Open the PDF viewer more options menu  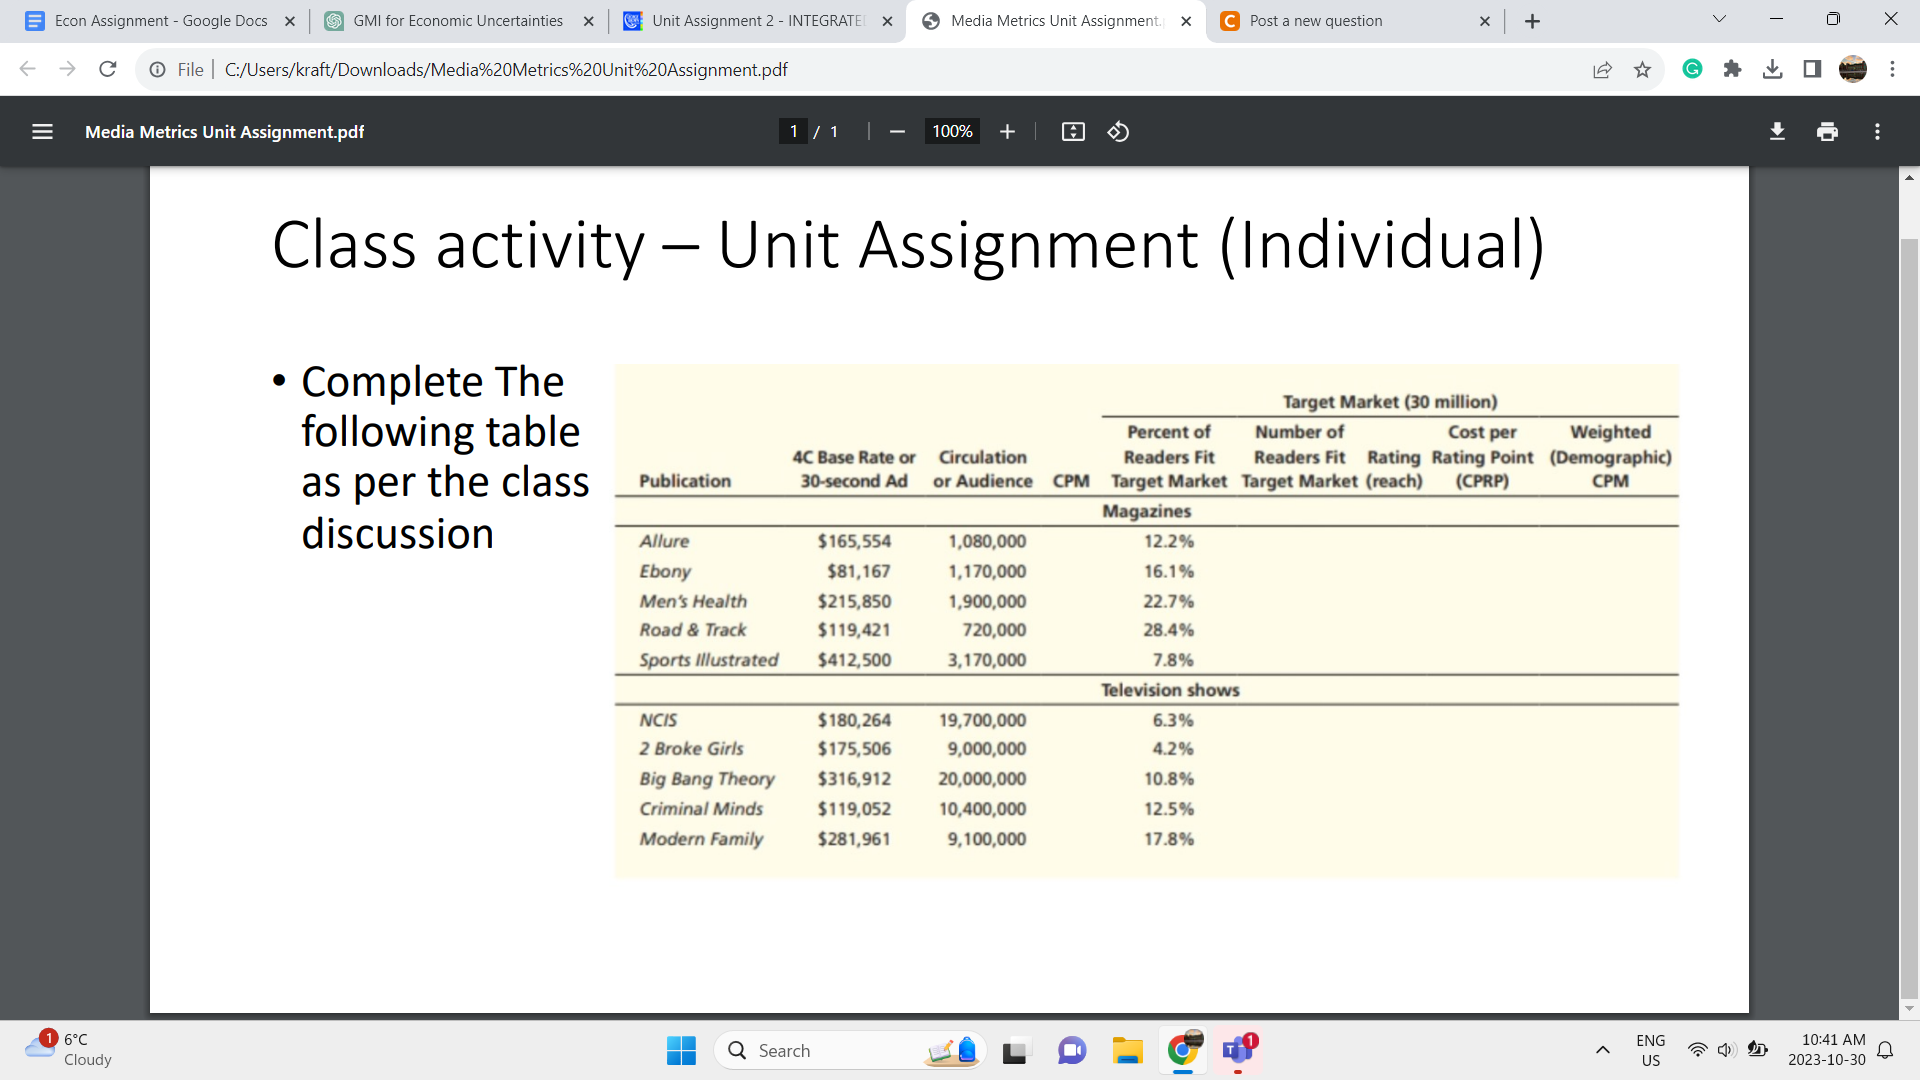click(1877, 131)
